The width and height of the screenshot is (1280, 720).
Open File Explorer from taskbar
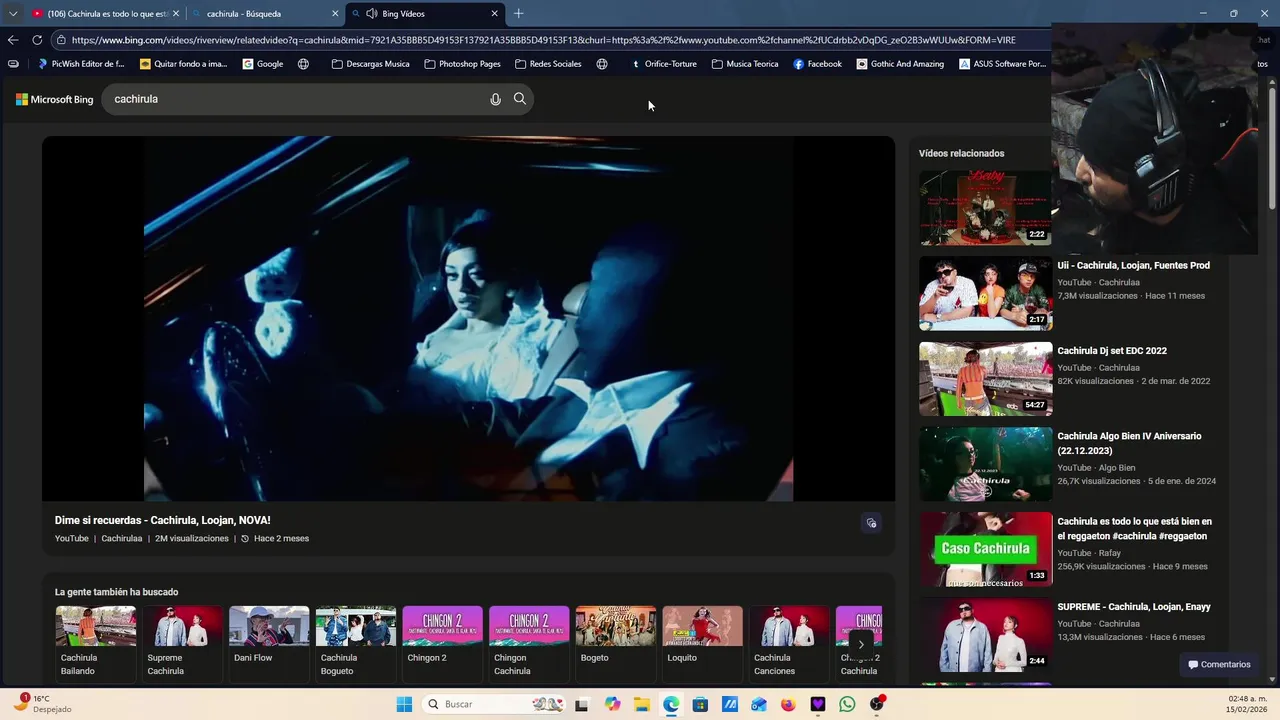point(641,704)
